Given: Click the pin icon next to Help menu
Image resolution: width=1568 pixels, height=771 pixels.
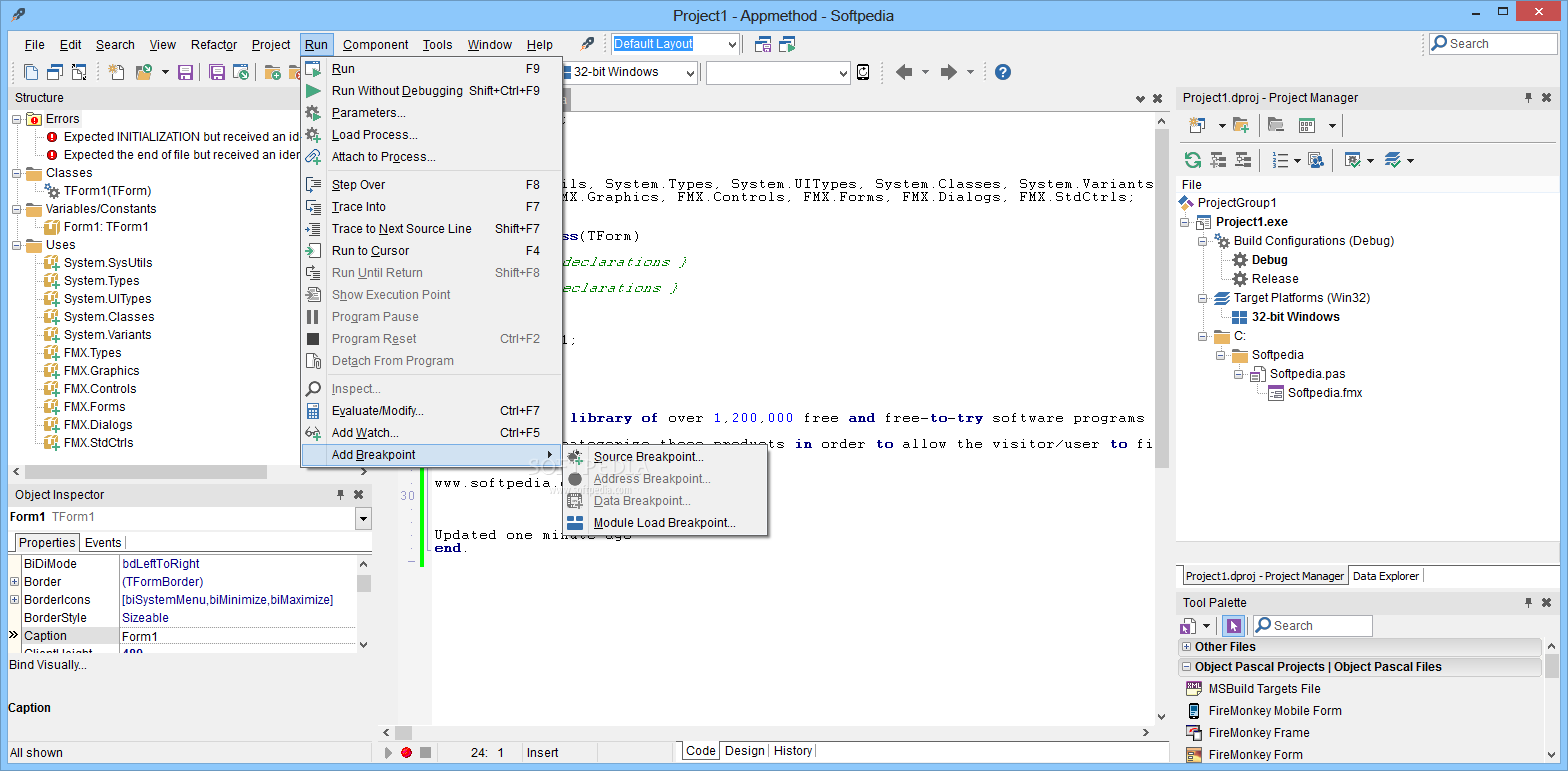Looking at the screenshot, I should pyautogui.click(x=587, y=44).
